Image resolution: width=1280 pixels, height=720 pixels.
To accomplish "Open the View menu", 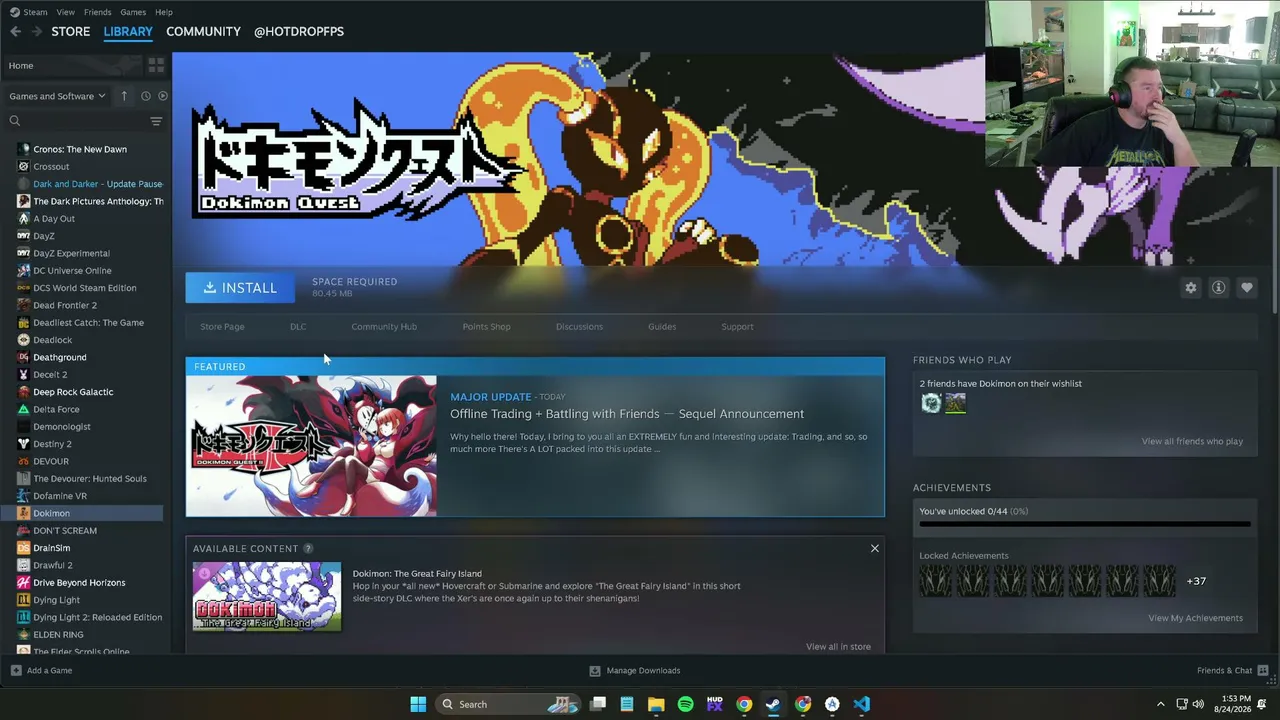I will 65,12.
